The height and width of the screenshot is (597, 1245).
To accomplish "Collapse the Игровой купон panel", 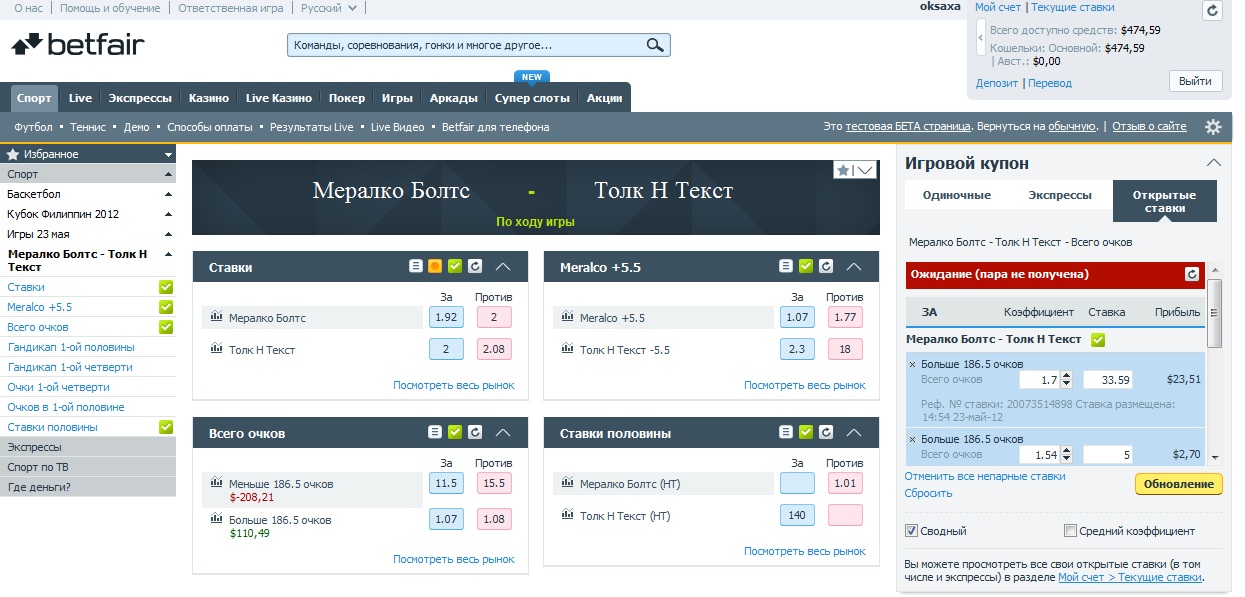I will click(1213, 163).
